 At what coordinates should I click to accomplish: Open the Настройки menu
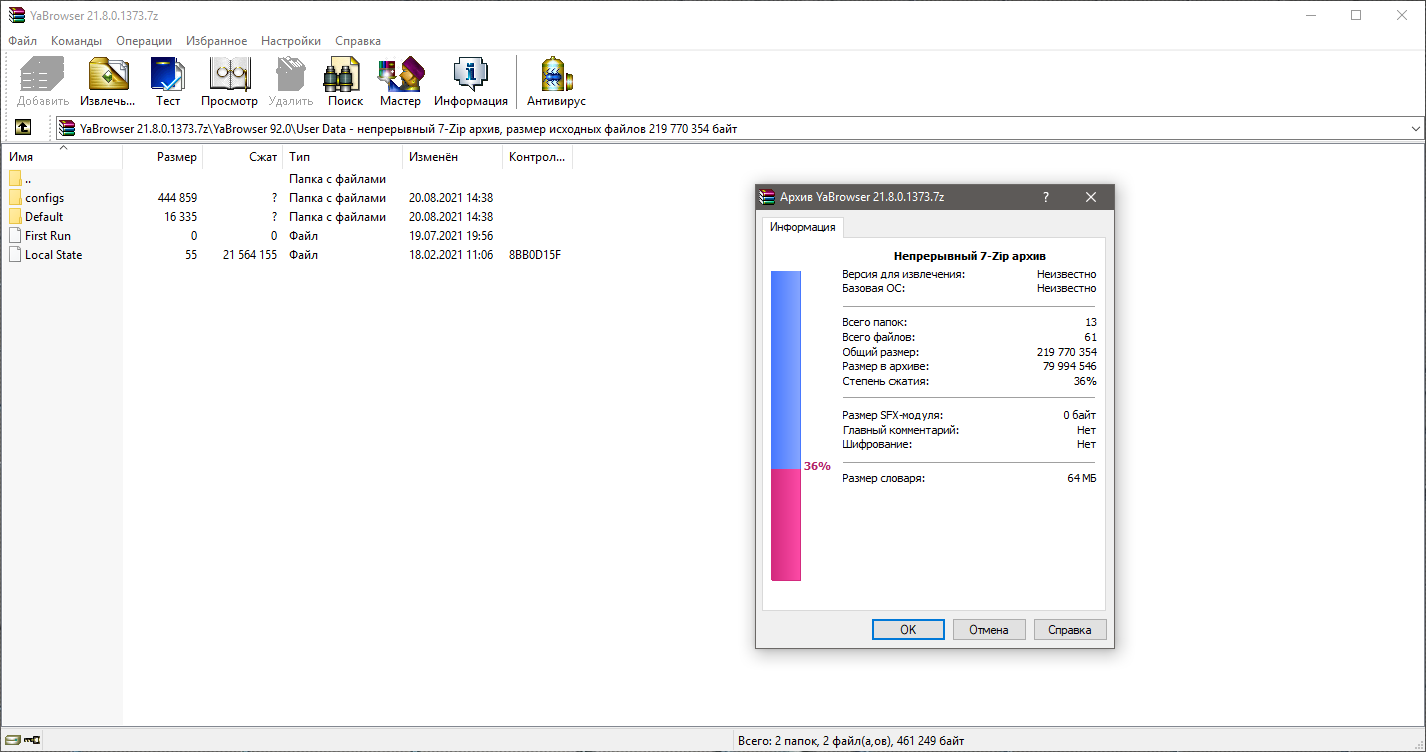tap(291, 41)
